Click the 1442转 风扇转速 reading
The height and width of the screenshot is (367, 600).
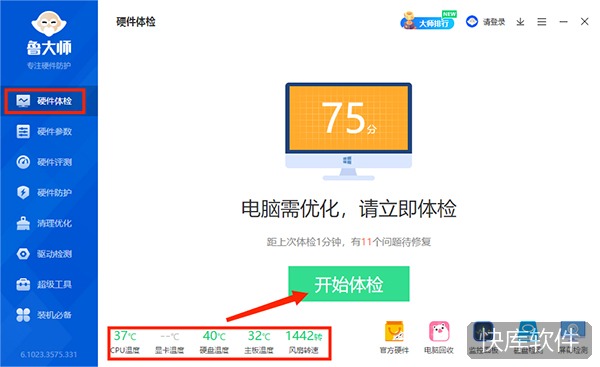[304, 342]
